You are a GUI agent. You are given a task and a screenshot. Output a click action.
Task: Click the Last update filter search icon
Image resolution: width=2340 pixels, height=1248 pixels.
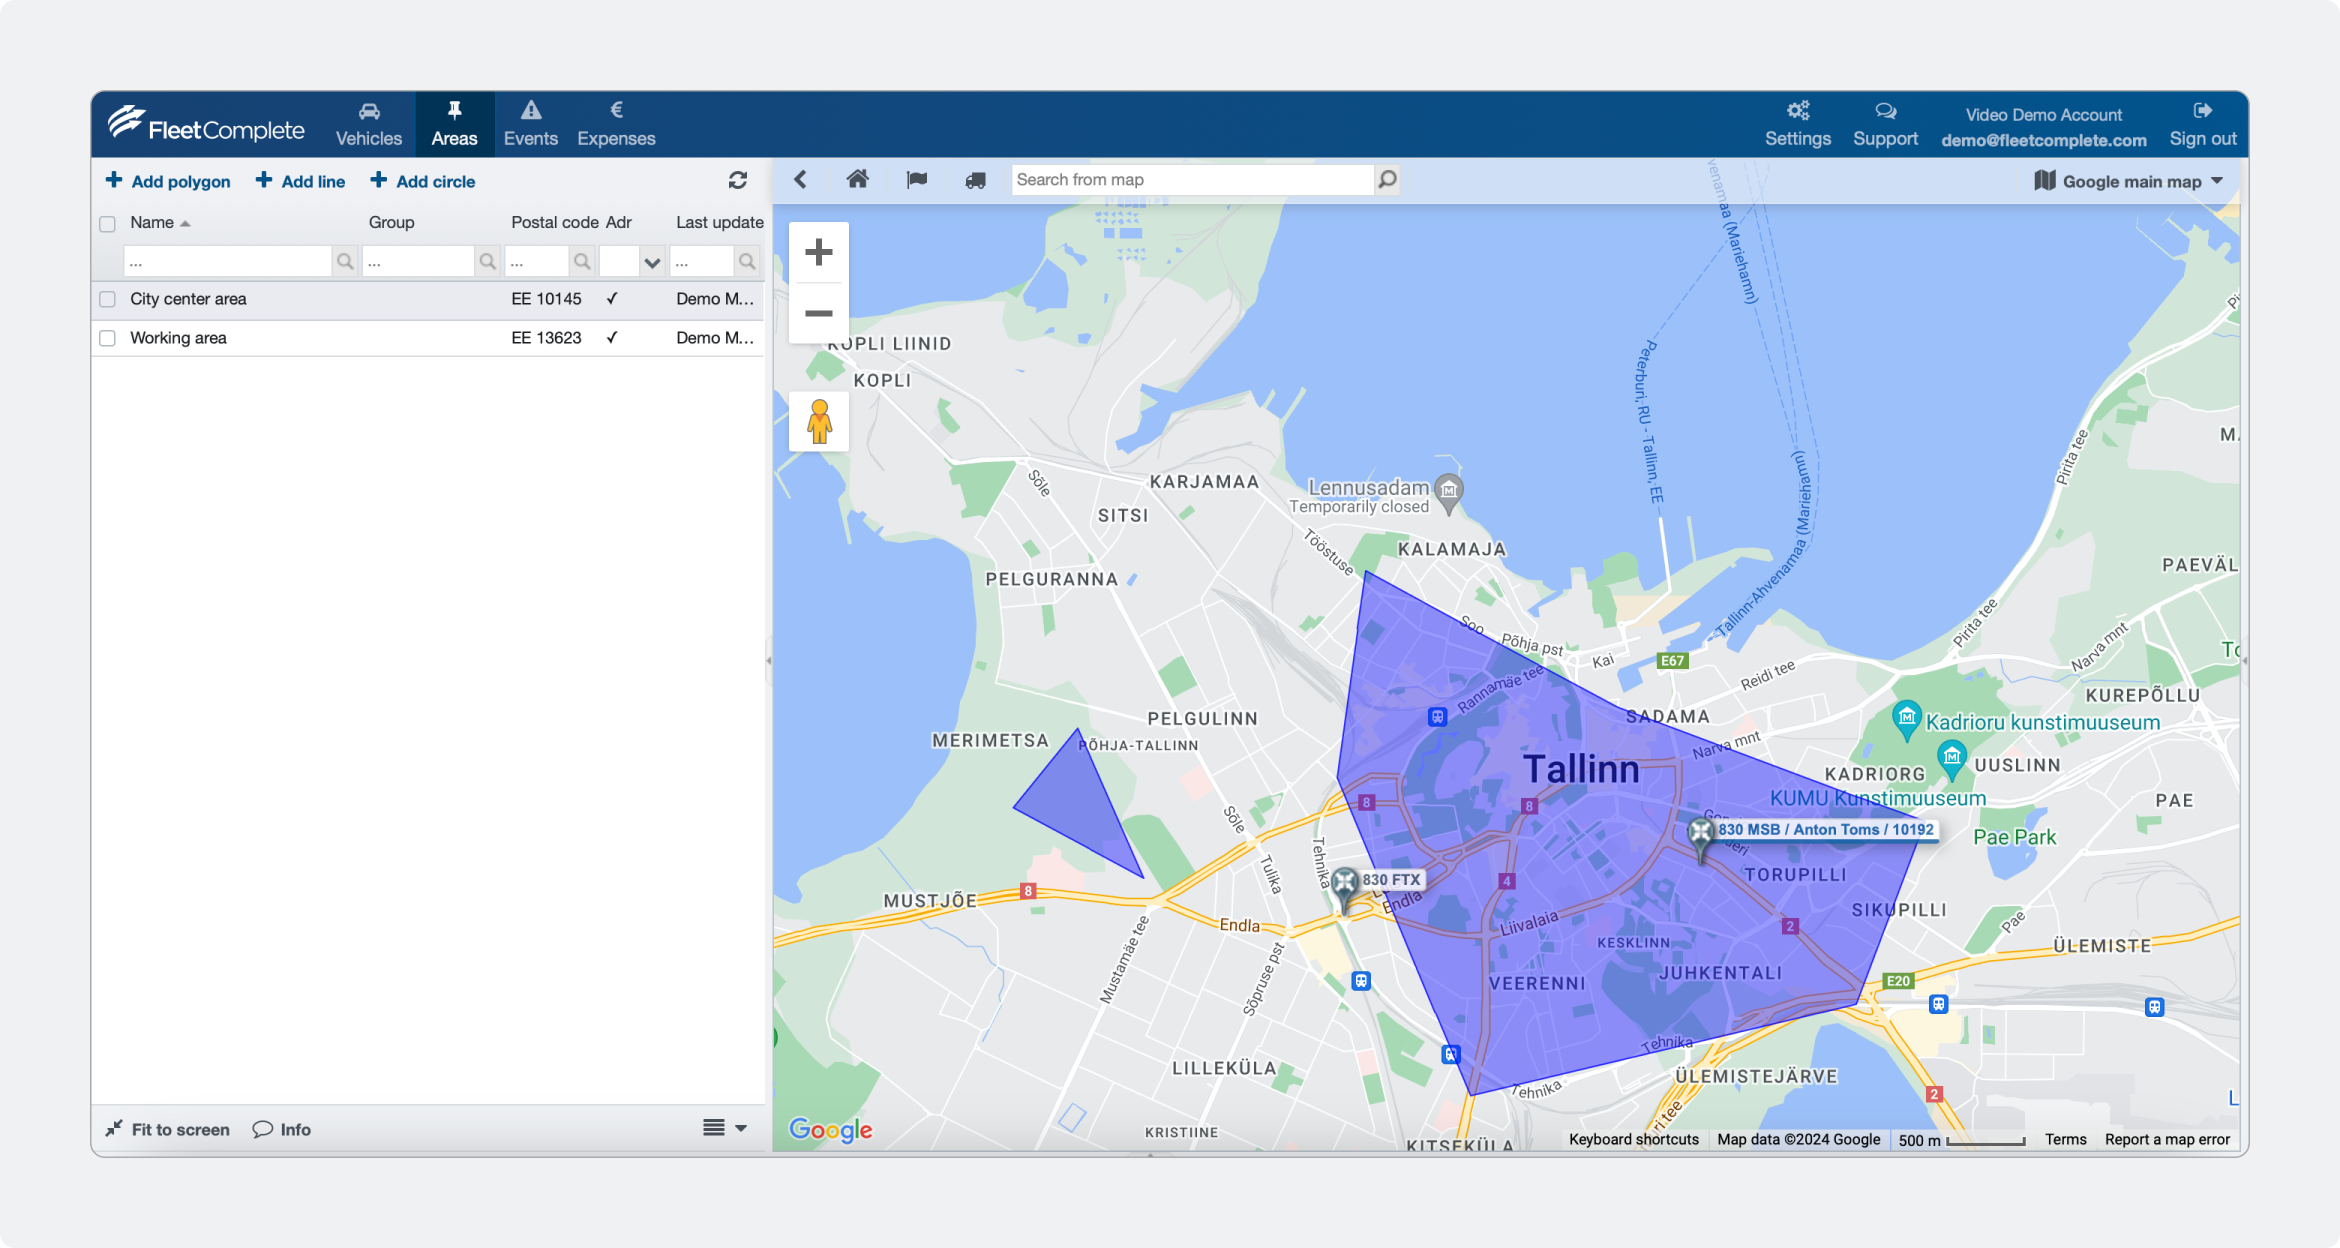[747, 262]
